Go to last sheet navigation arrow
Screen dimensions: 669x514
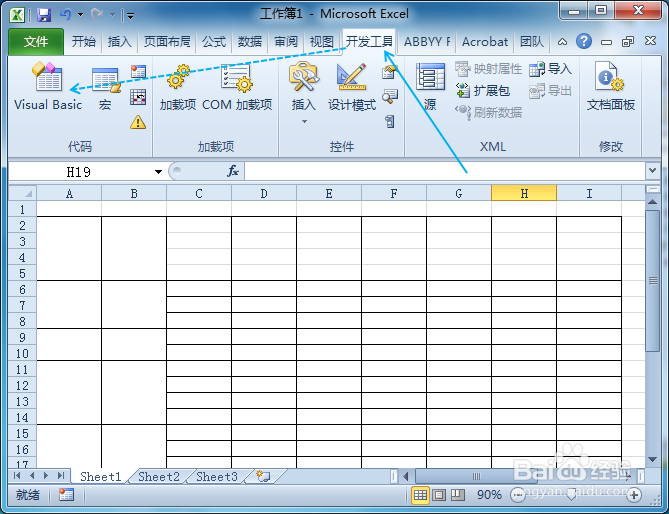(61, 476)
